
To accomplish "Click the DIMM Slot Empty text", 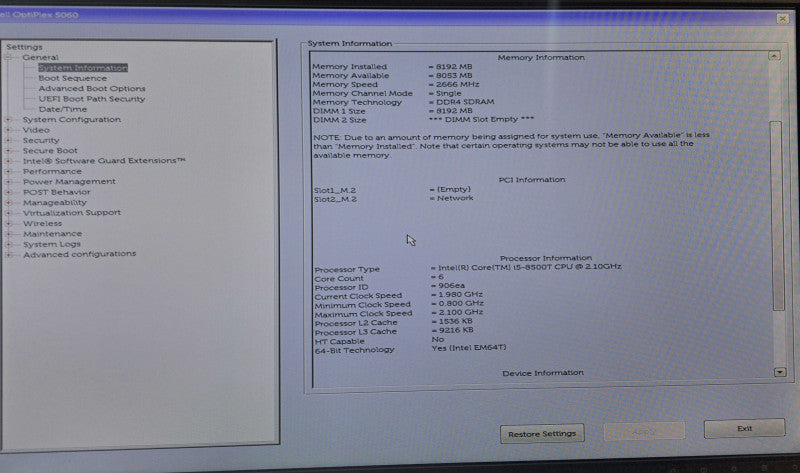I will point(481,119).
